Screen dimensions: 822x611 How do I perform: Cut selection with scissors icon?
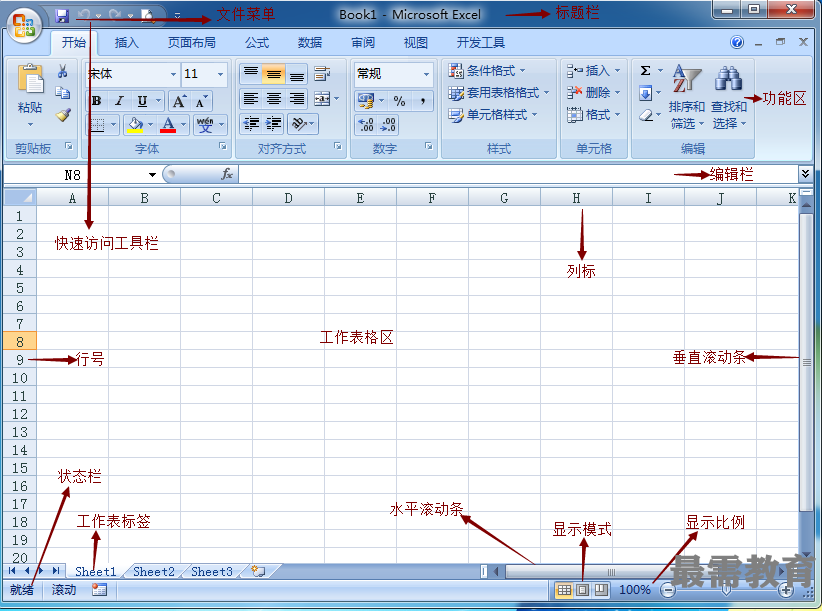point(63,71)
